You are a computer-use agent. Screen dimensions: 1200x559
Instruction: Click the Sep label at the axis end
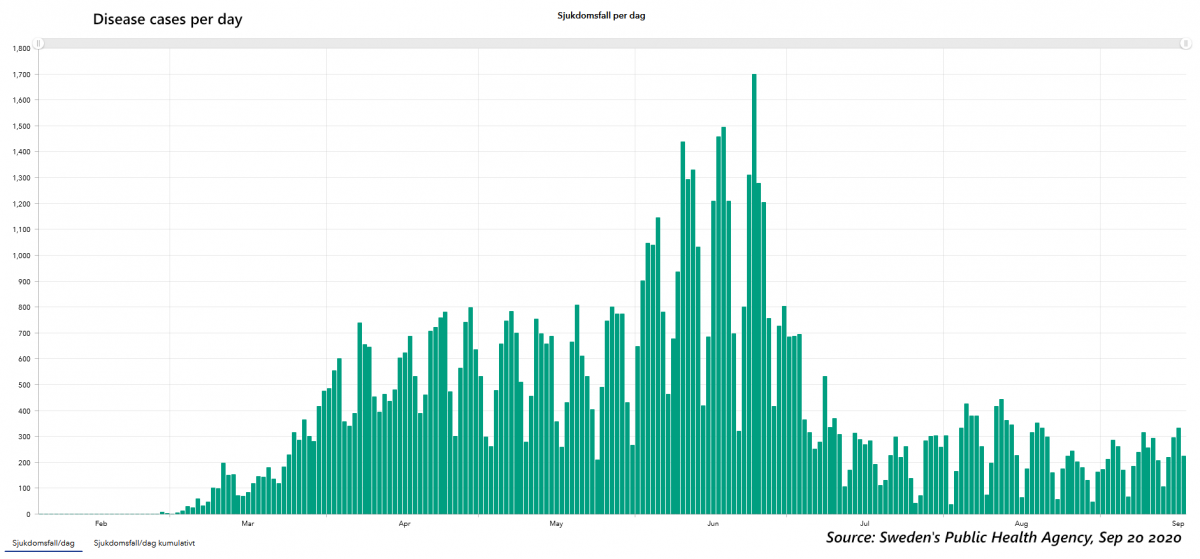(1179, 523)
